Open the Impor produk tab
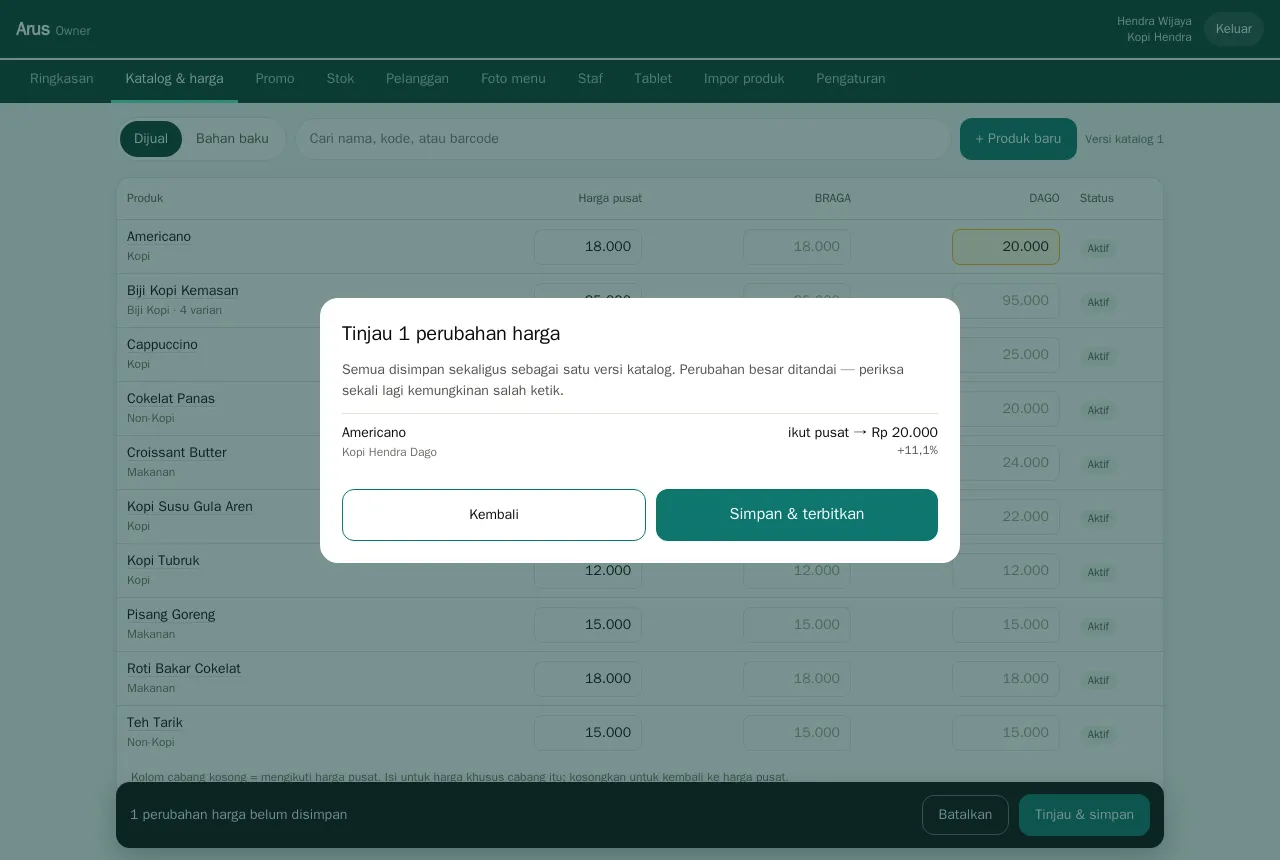The image size is (1280, 860). coord(744,79)
